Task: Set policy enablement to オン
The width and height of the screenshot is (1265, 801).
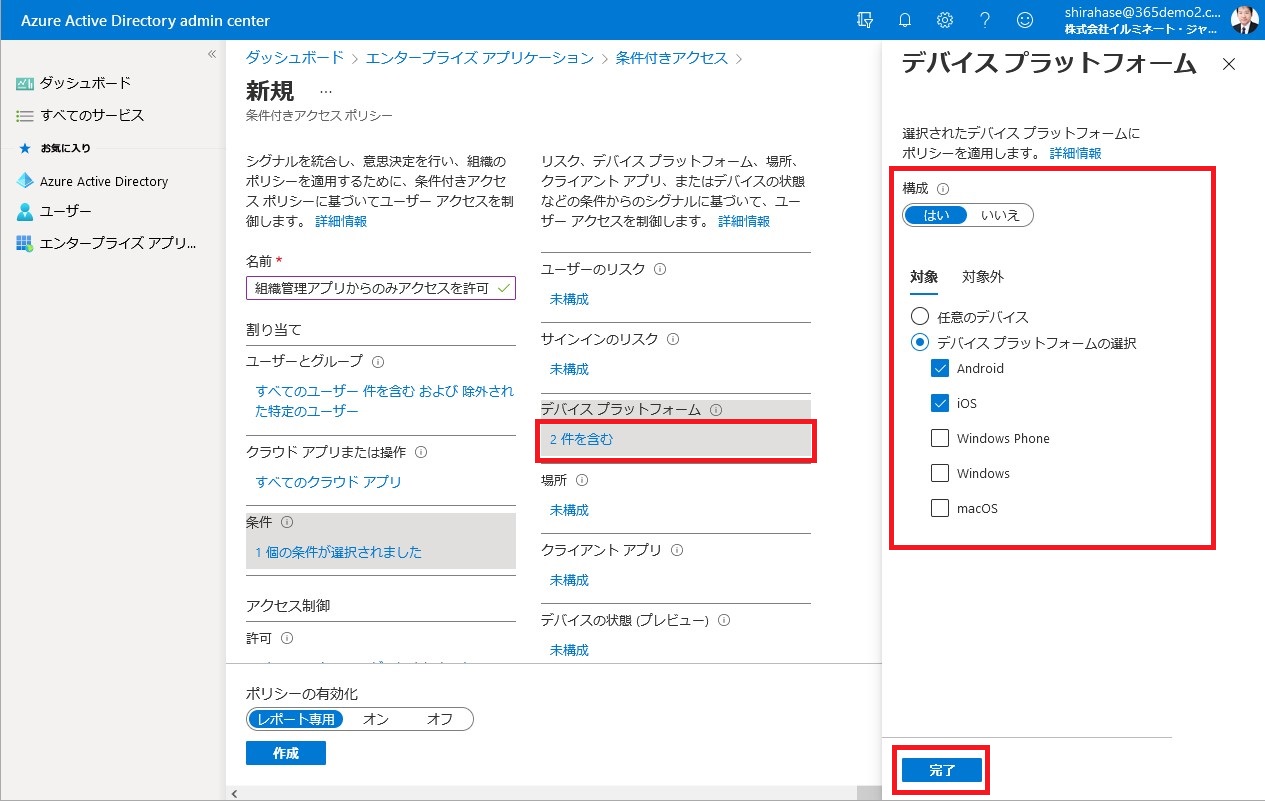Action: 376,719
